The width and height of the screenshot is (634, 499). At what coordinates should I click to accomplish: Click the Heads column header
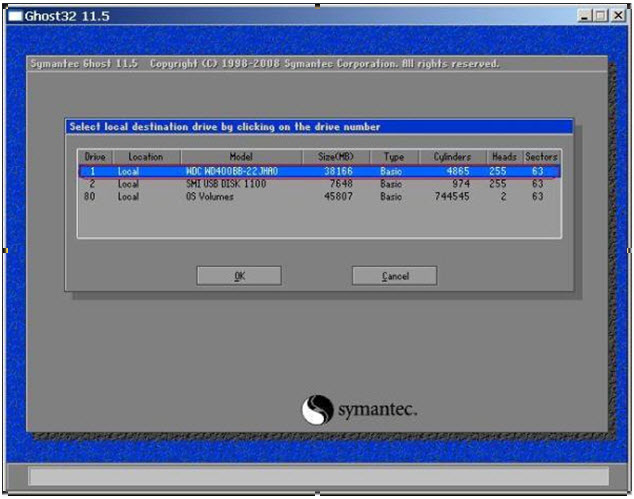click(x=504, y=157)
